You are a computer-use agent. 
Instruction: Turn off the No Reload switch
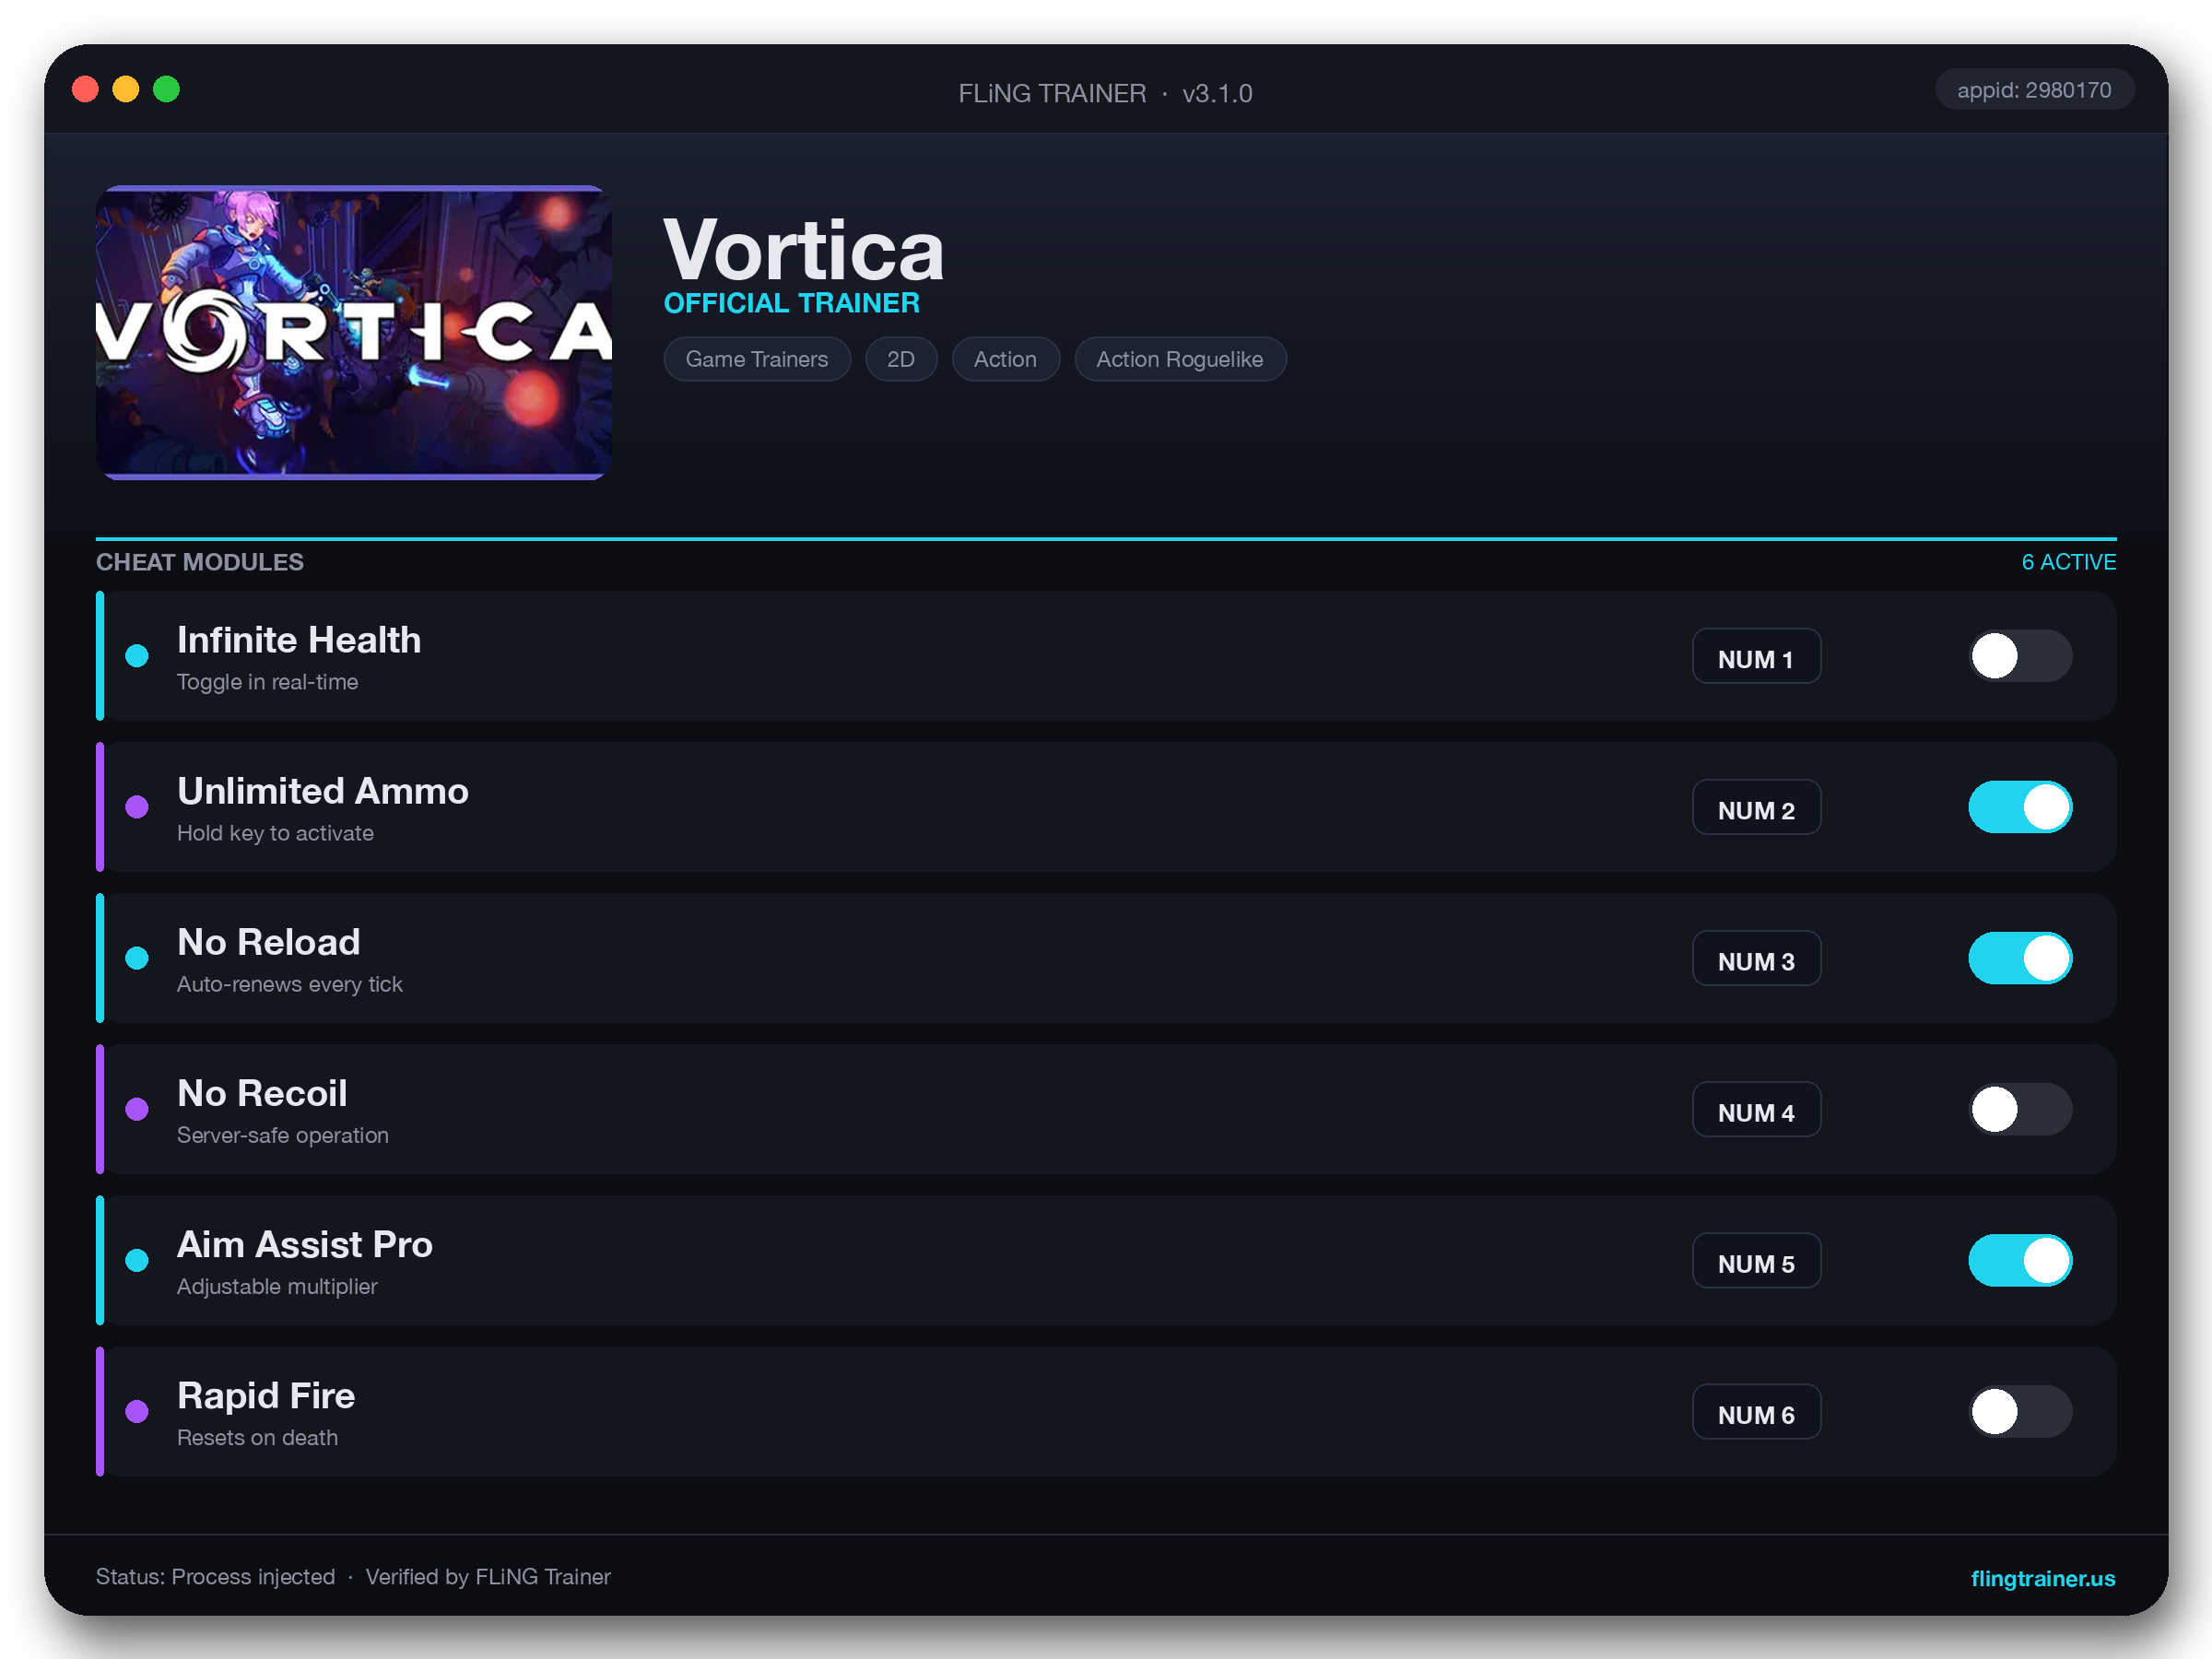pyautogui.click(x=2020, y=958)
